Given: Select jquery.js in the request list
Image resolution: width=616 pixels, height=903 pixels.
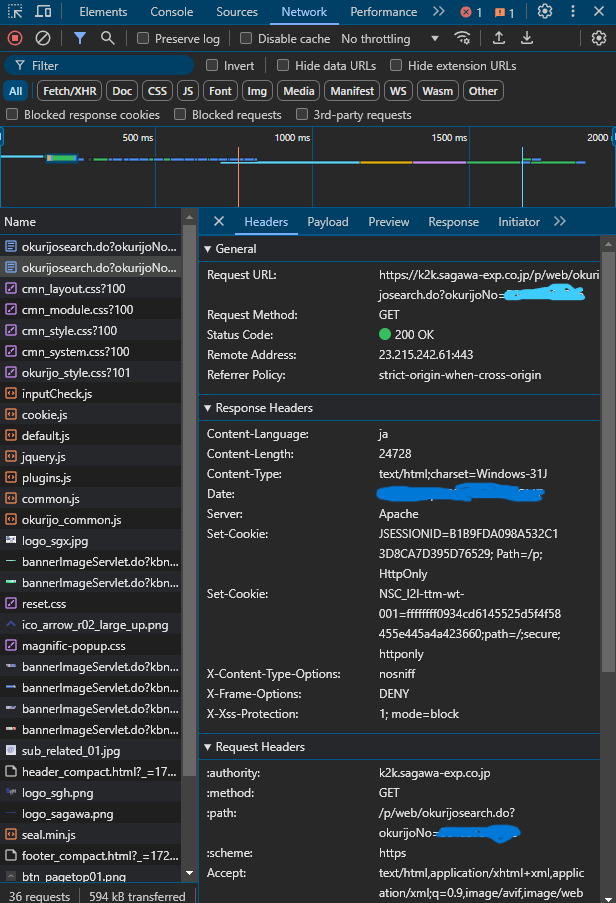Looking at the screenshot, I should pos(43,457).
